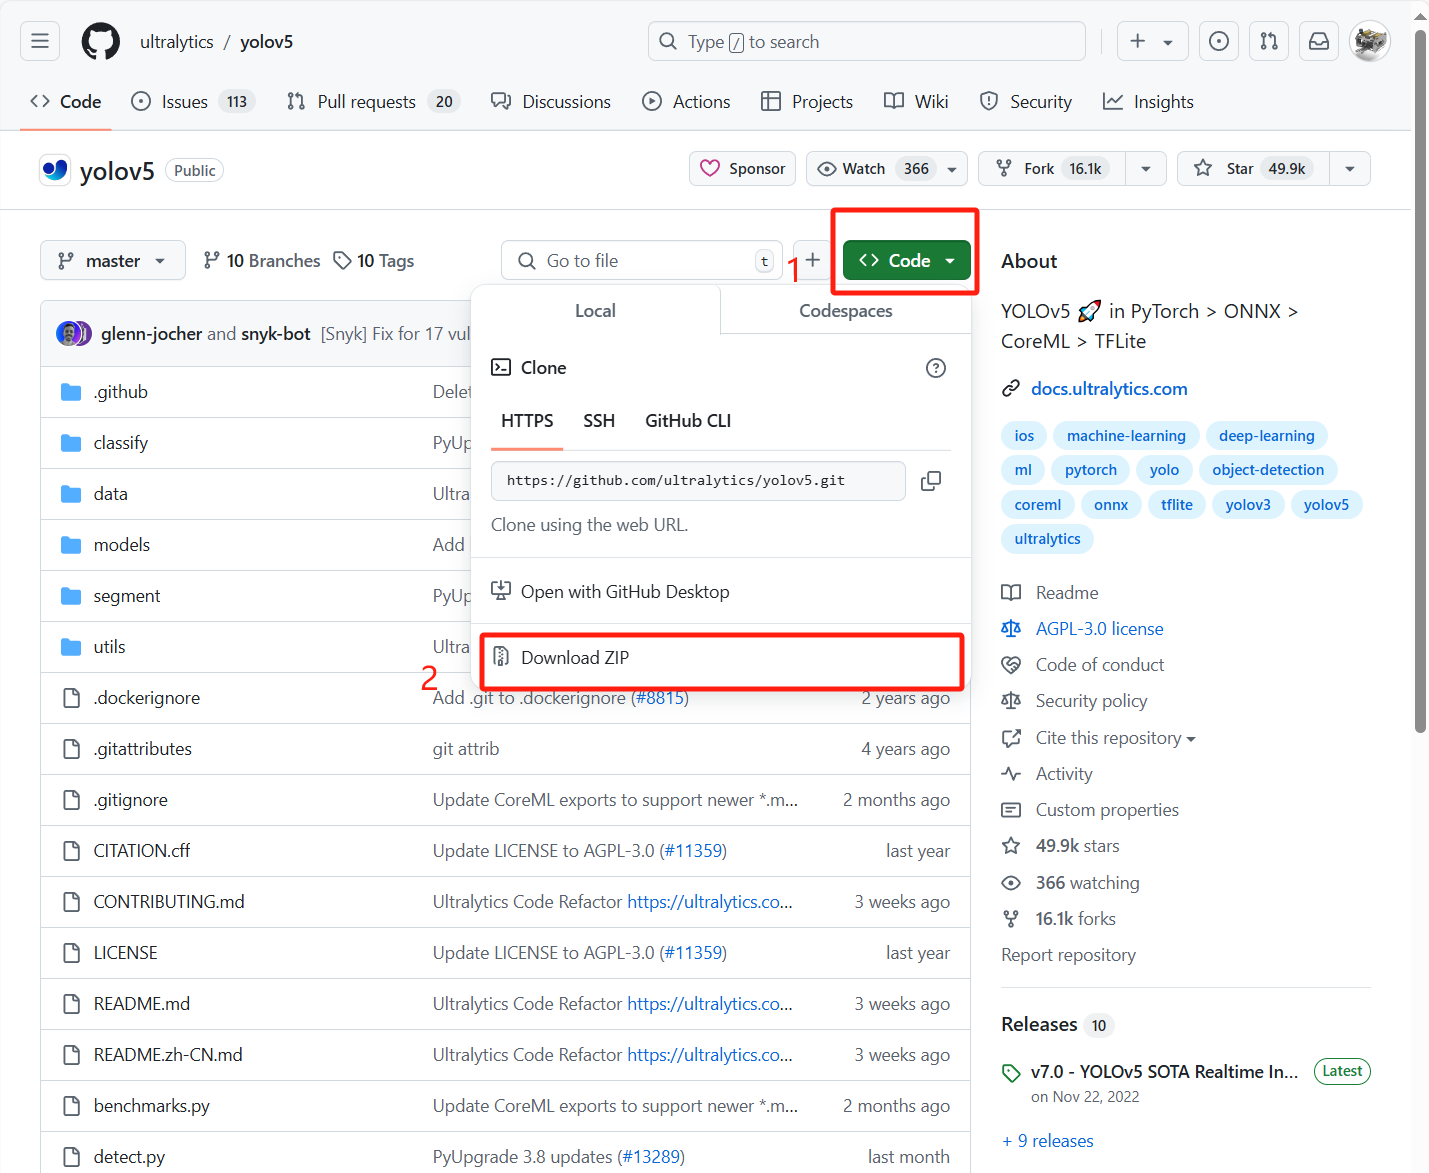Open the master branch selector dropdown
1429x1173 pixels.
pos(113,260)
